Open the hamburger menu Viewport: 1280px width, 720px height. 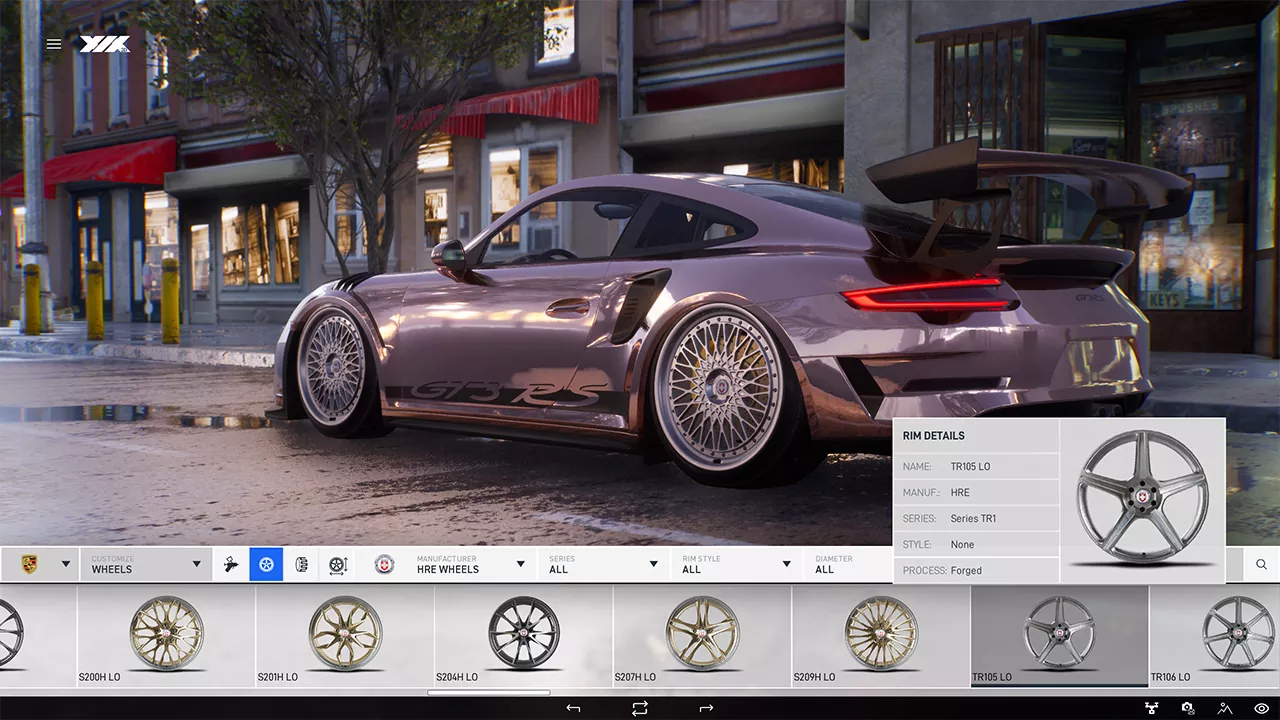(54, 44)
